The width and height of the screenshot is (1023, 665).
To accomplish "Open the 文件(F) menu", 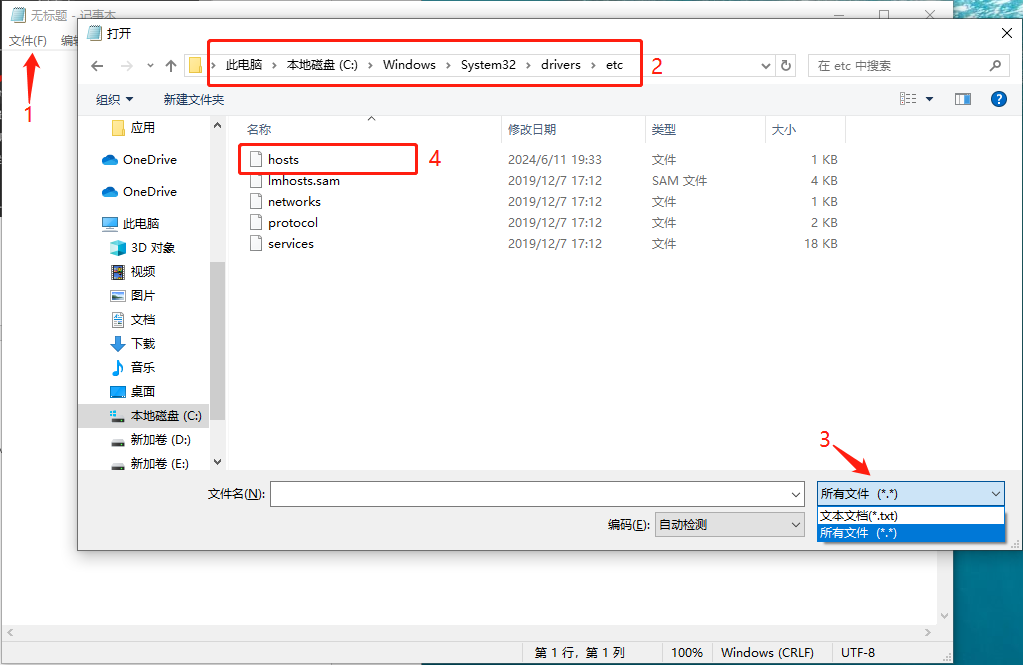I will coord(27,40).
